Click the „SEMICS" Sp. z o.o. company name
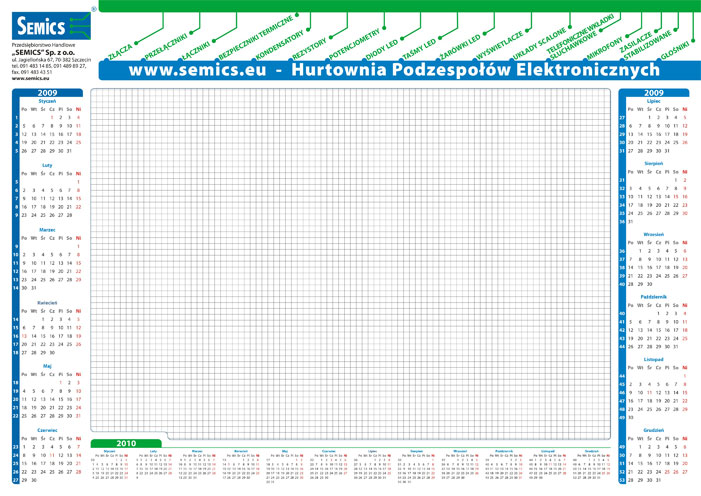The height and width of the screenshot is (496, 701). pyautogui.click(x=43, y=52)
